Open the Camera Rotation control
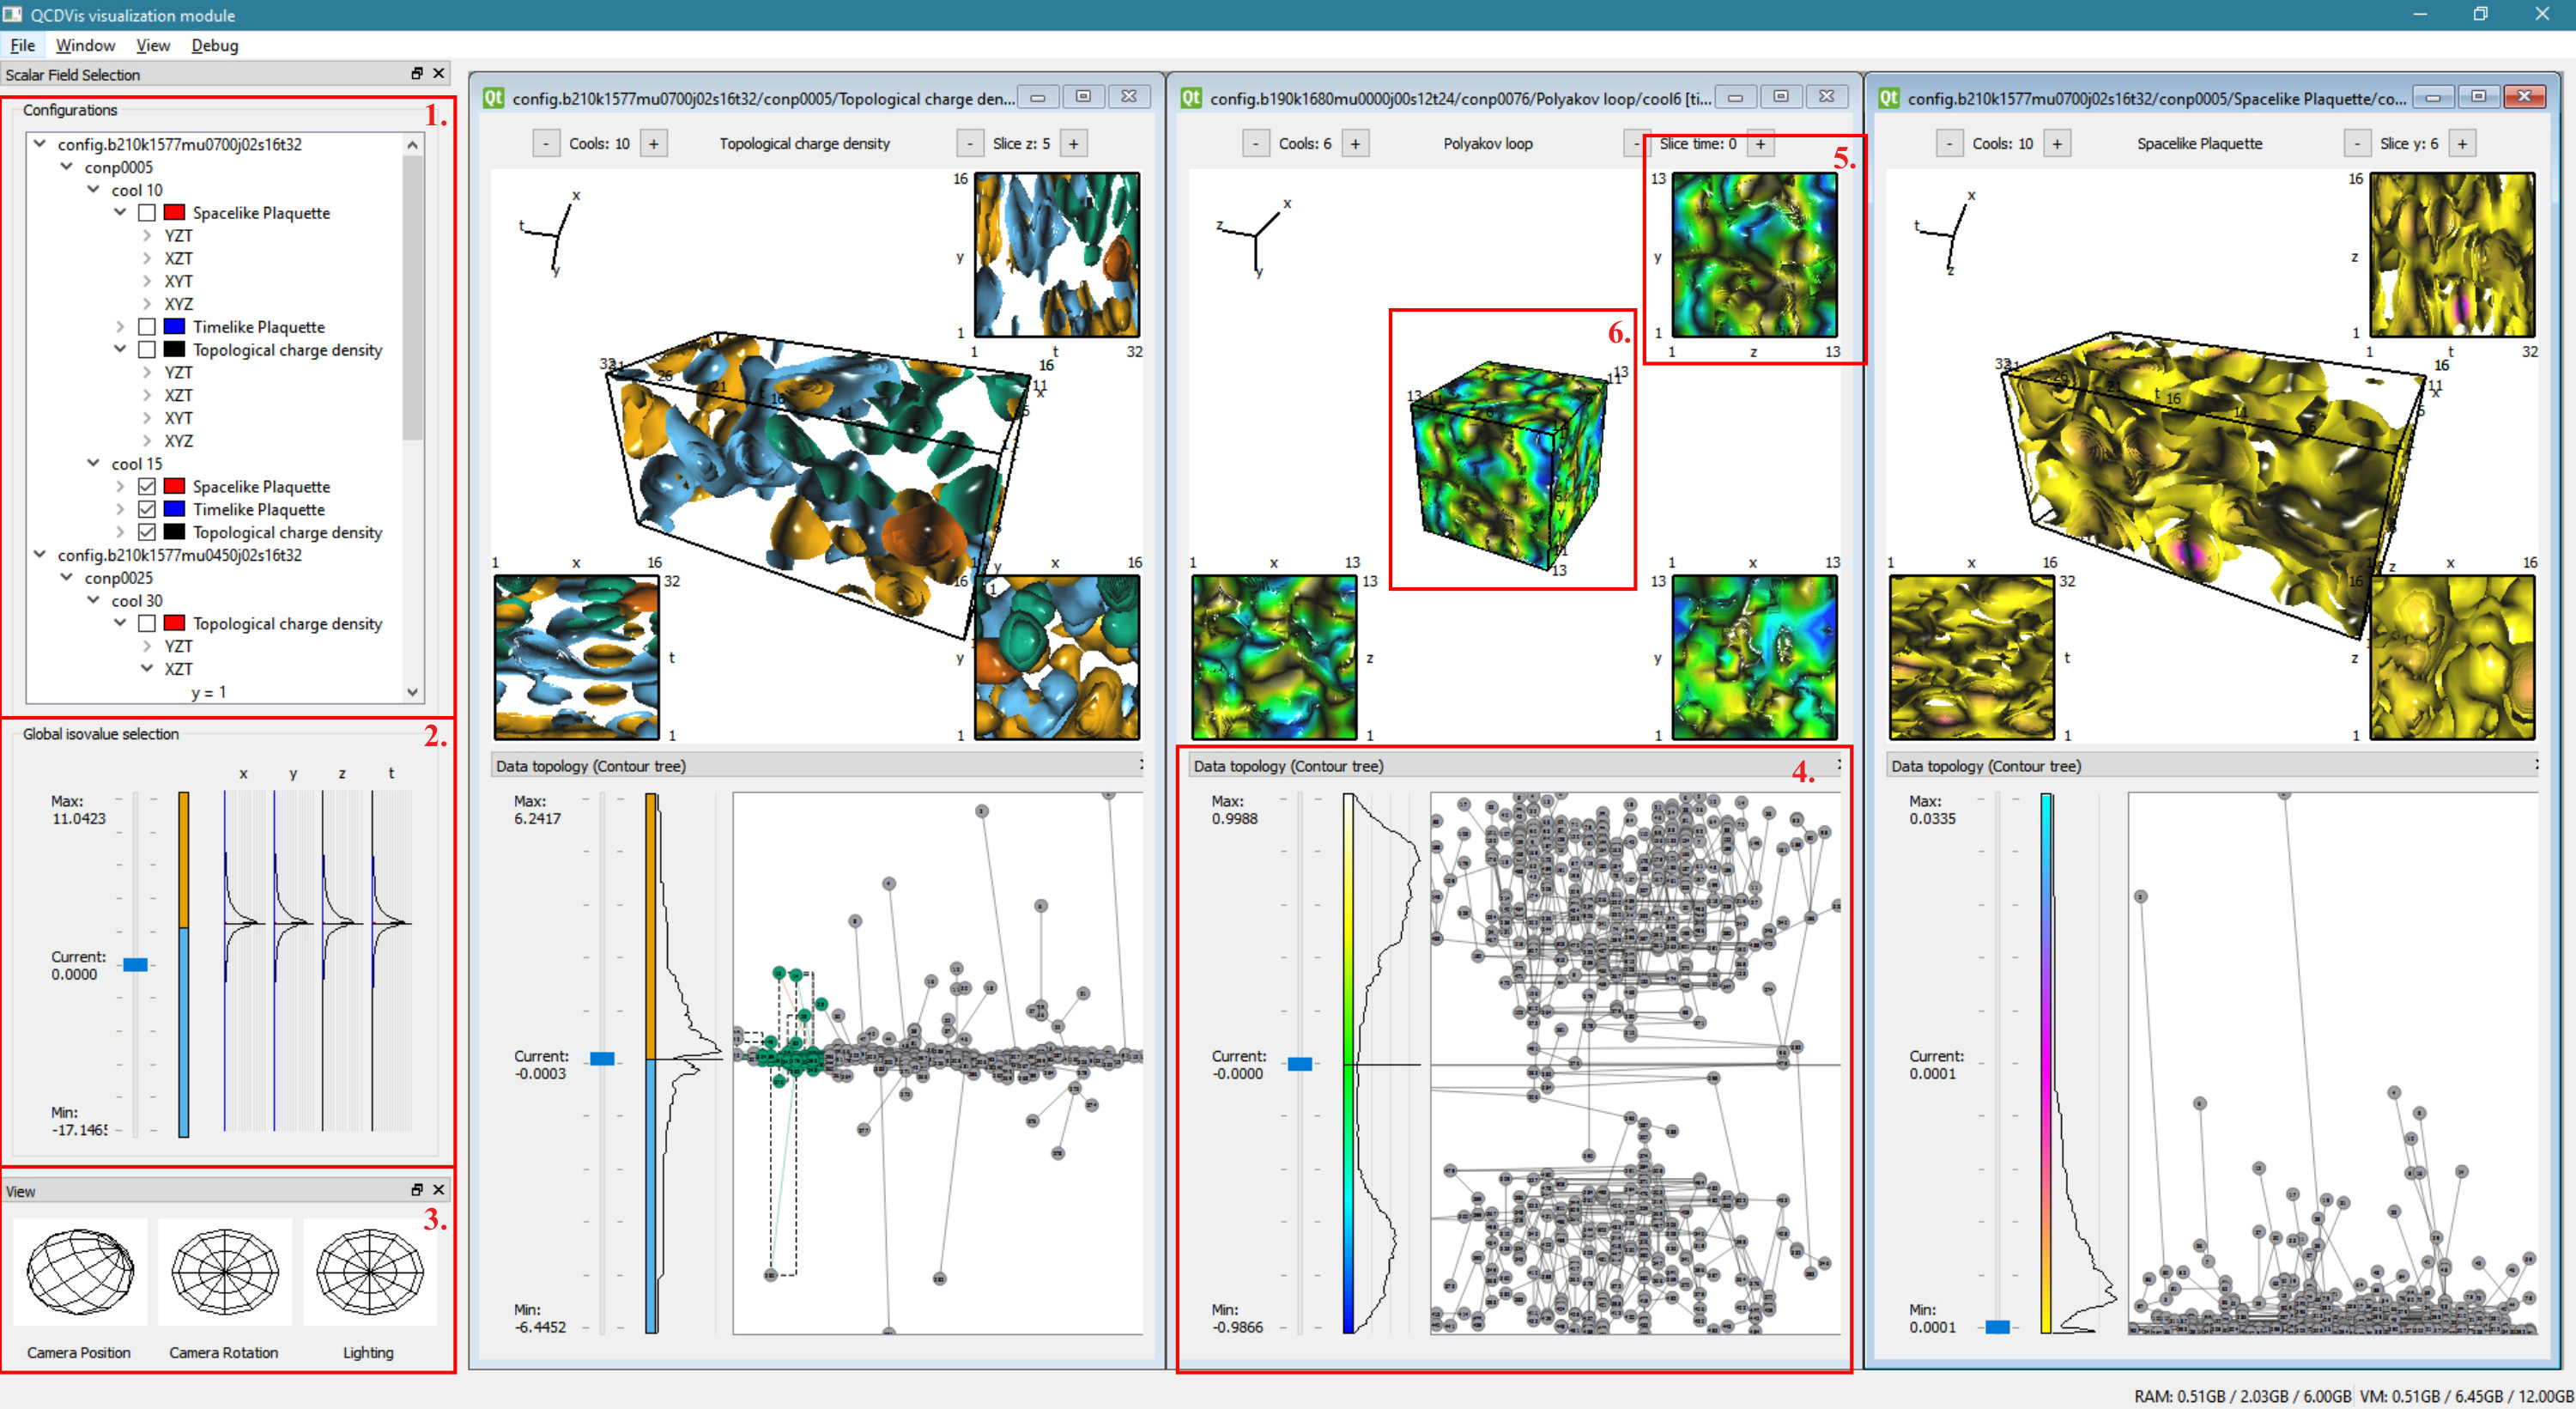Viewport: 2576px width, 1409px height. click(224, 1271)
